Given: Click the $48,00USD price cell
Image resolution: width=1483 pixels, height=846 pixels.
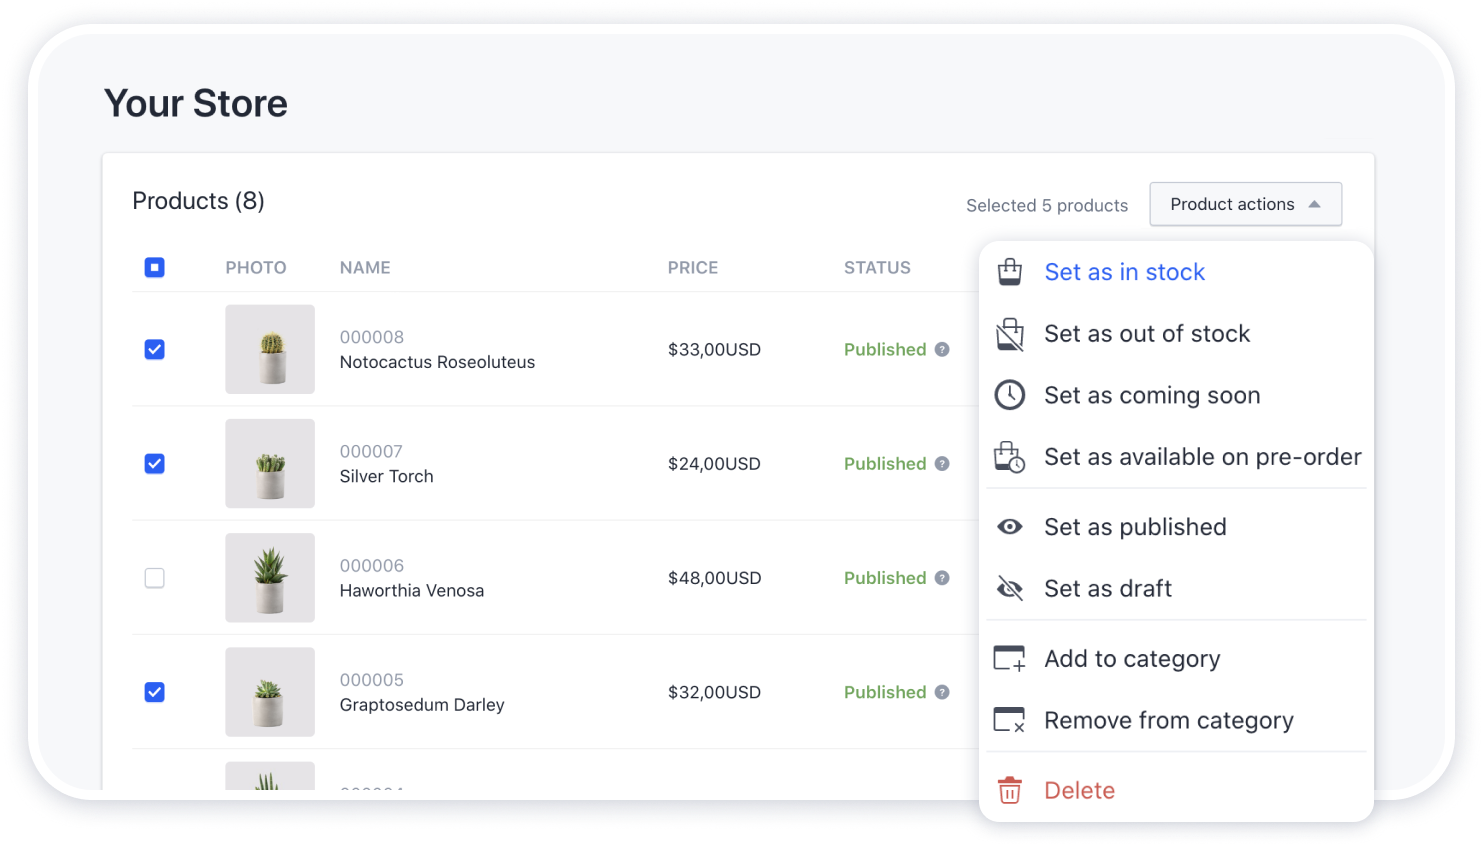Looking at the screenshot, I should (x=714, y=578).
